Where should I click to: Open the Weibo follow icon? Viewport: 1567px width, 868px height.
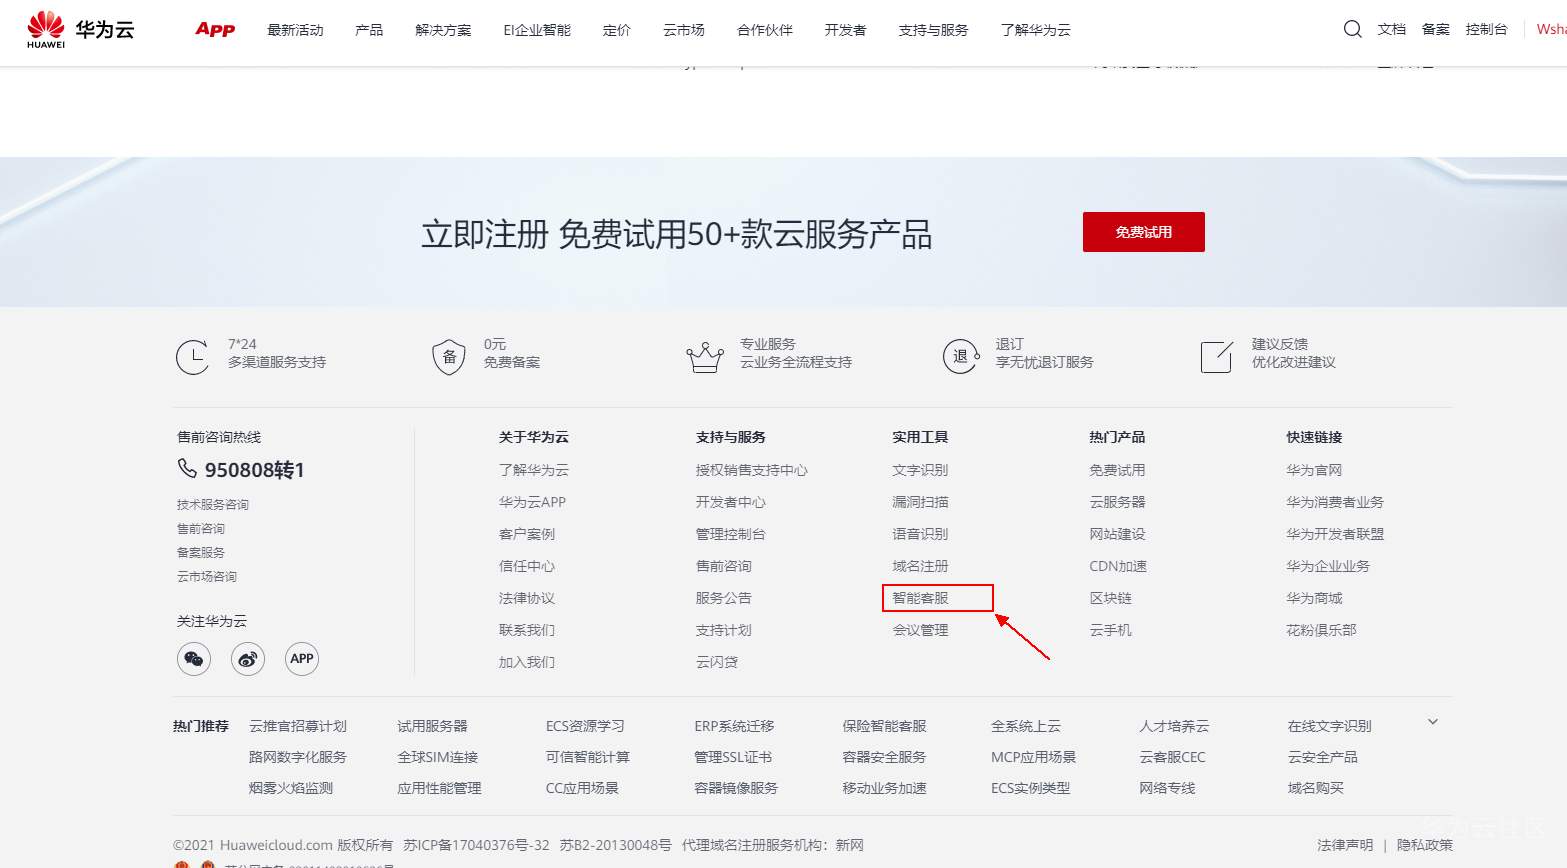[x=248, y=659]
